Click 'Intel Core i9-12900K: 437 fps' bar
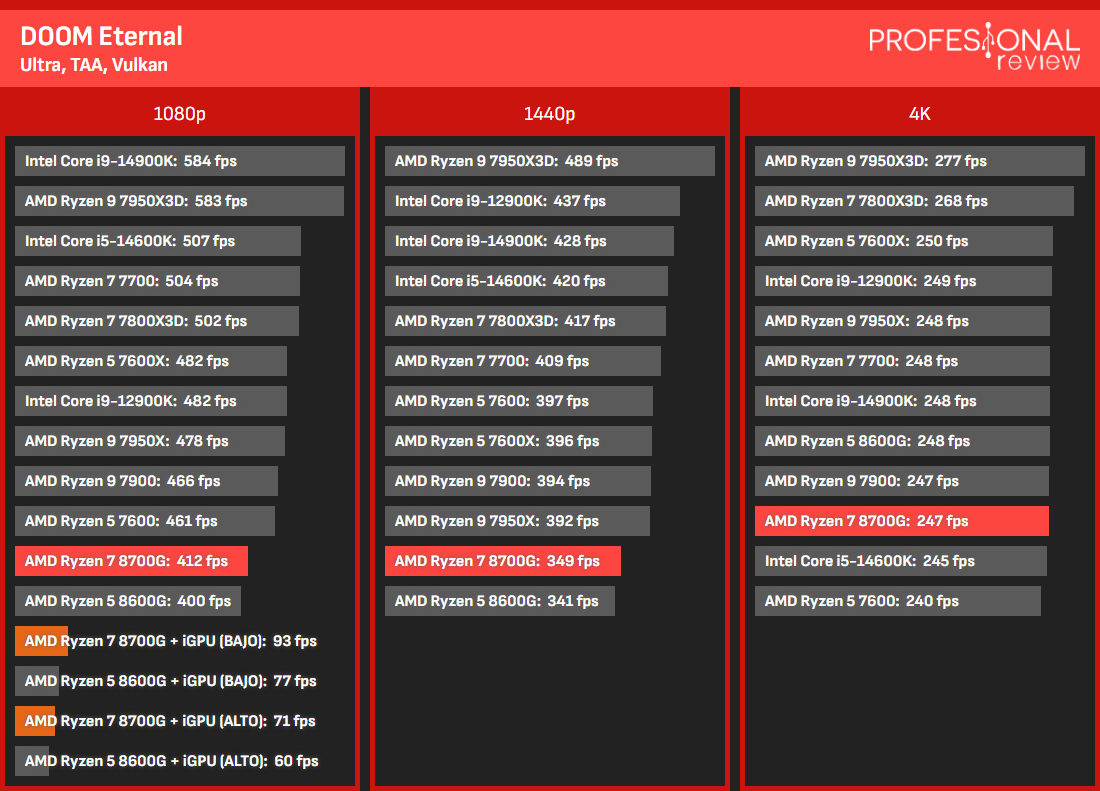The width and height of the screenshot is (1100, 791). pos(532,201)
